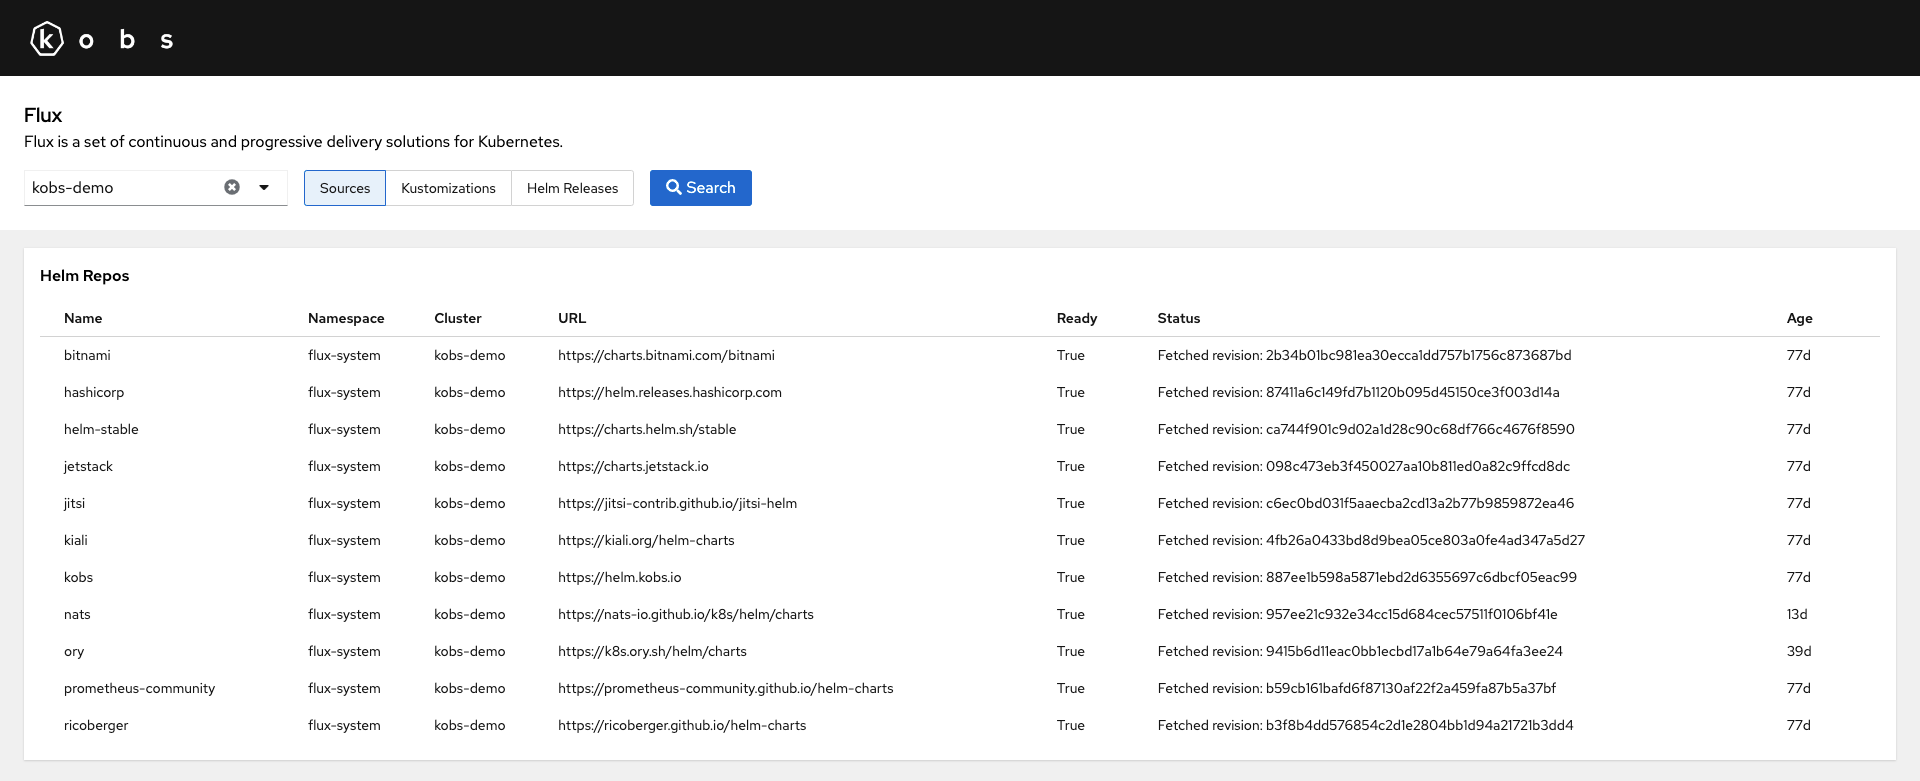Click the Cluster column header
1920x781 pixels.
point(458,318)
